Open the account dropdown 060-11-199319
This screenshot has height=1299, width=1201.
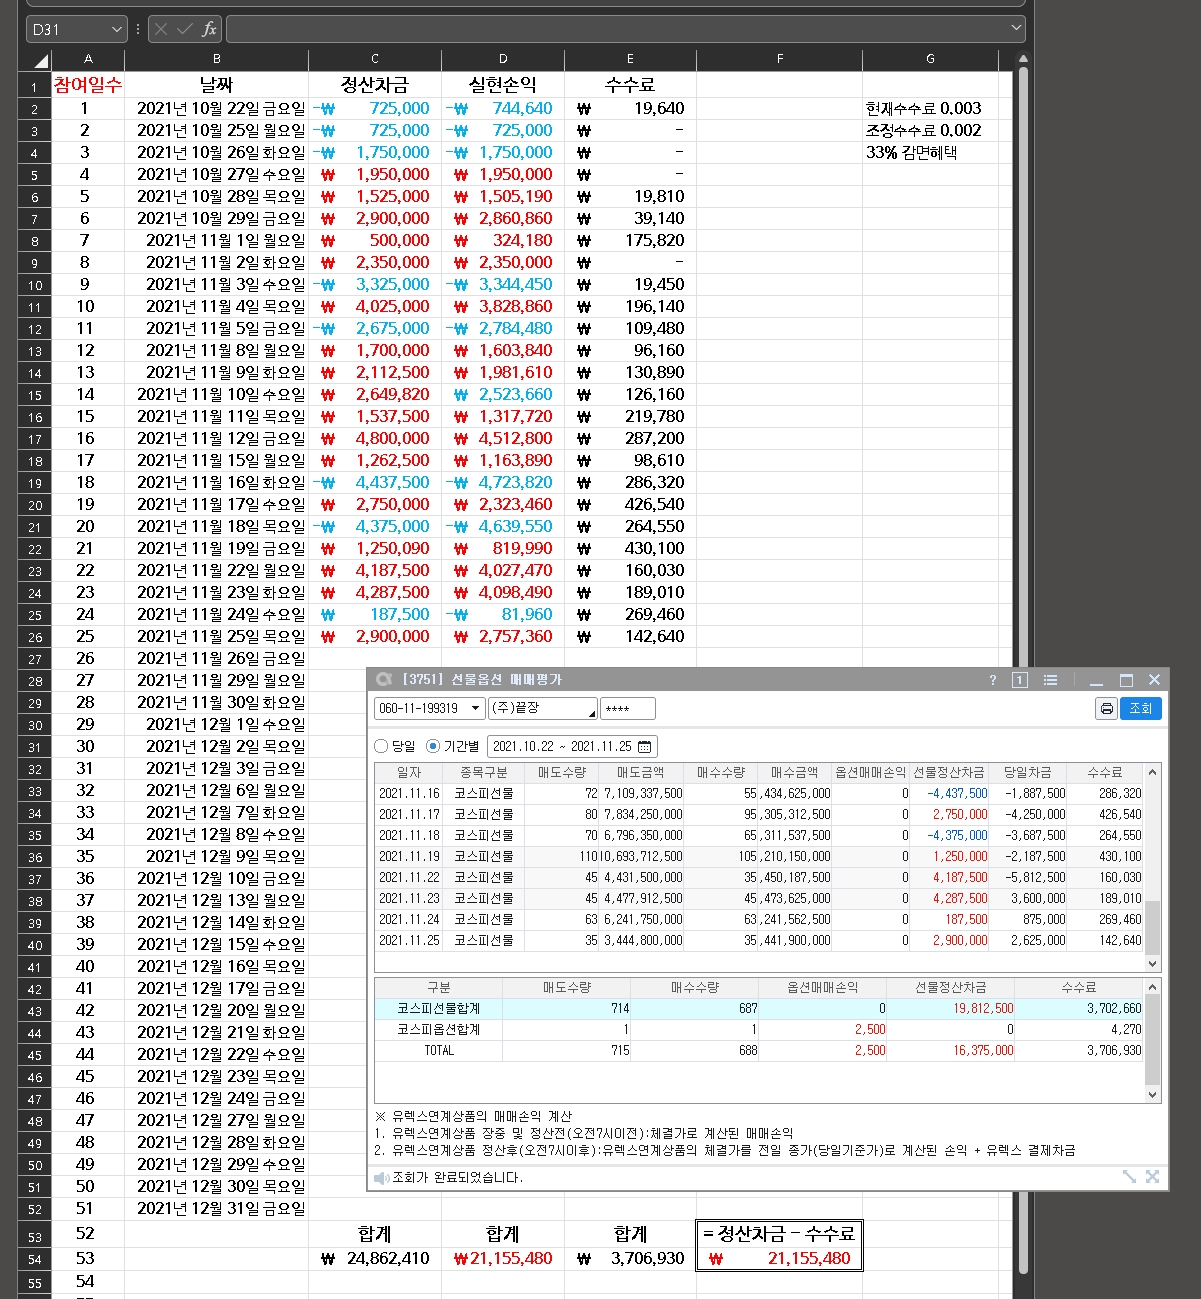[476, 708]
